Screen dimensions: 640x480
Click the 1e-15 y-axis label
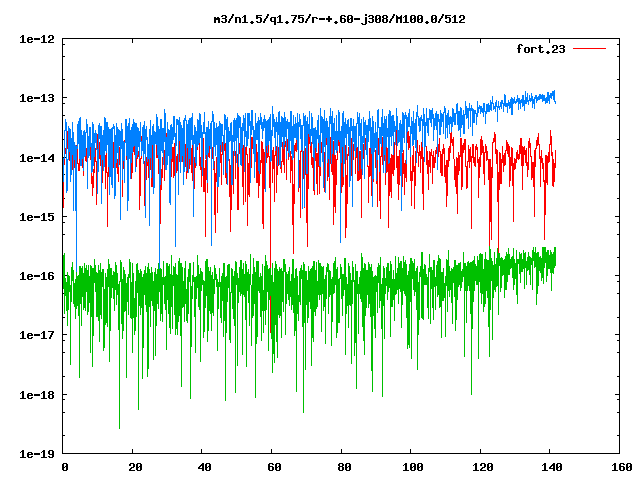point(37,217)
